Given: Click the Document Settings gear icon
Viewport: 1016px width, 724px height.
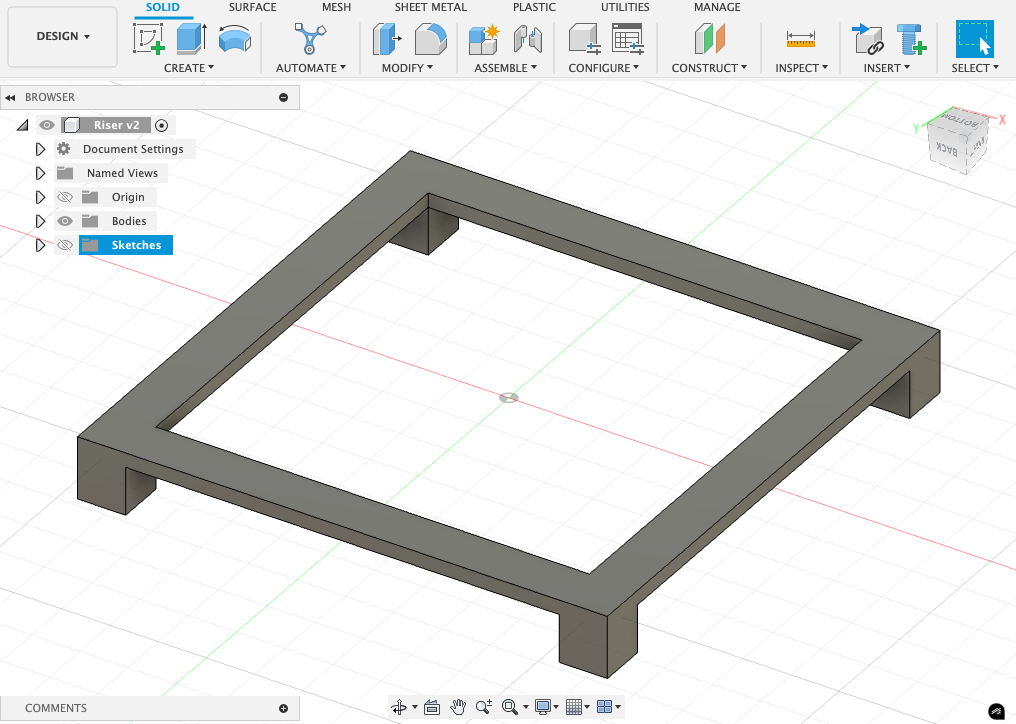Looking at the screenshot, I should coord(64,149).
